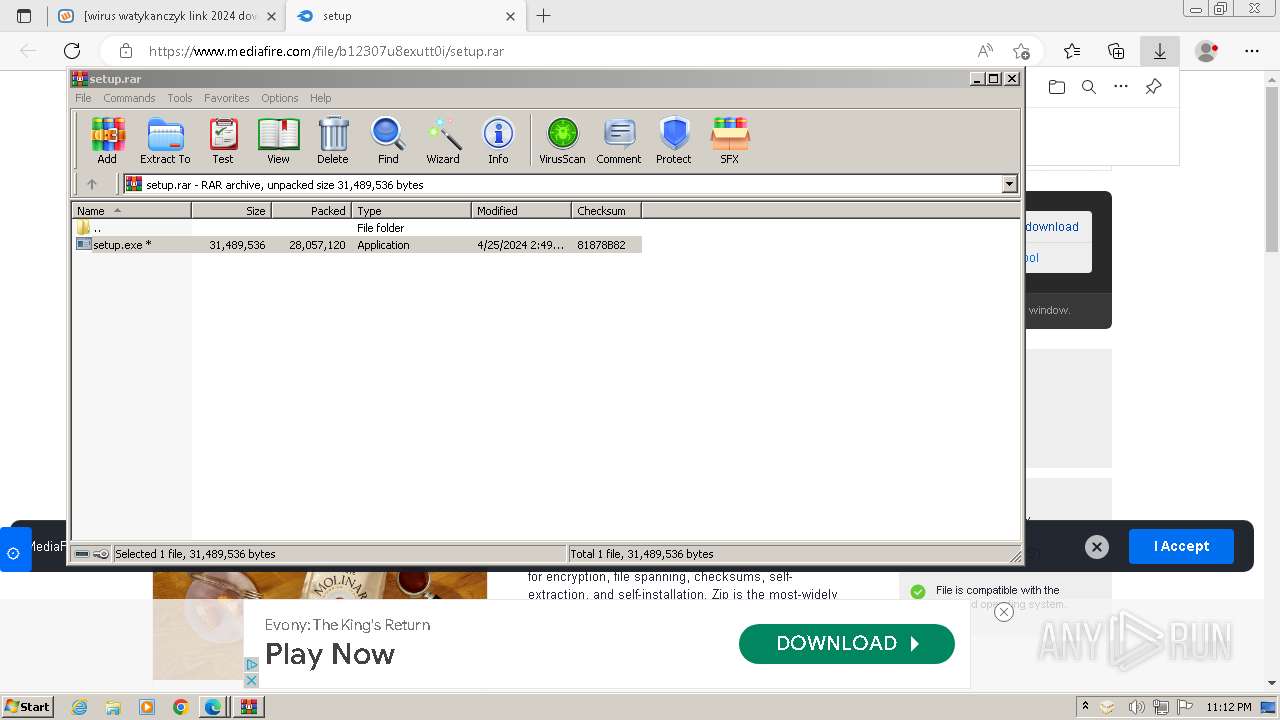The height and width of the screenshot is (720, 1280).
Task: Click the taskbar volume speaker icon
Action: [1137, 707]
